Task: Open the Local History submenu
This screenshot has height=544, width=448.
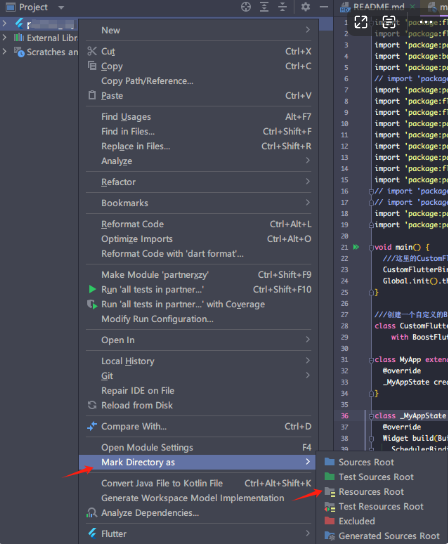Action: pos(198,361)
